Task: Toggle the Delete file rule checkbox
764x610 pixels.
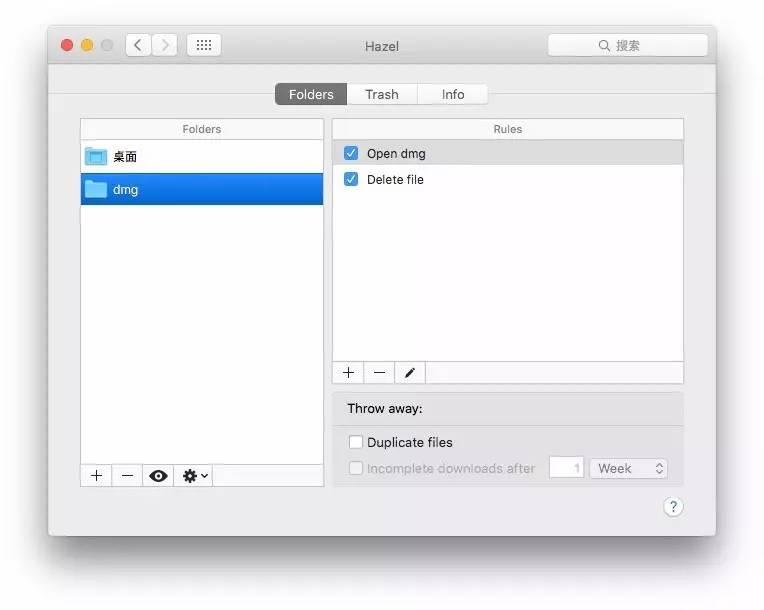Action: pyautogui.click(x=351, y=179)
